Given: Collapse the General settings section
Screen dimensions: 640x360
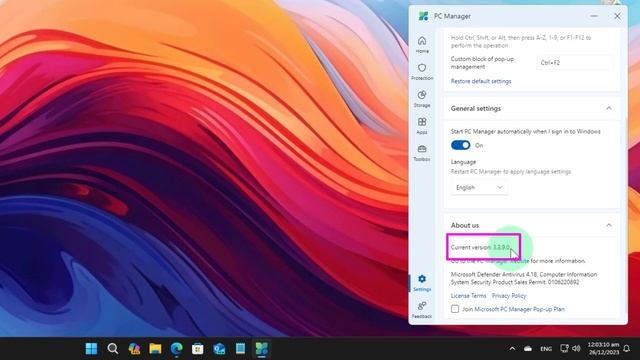Looking at the screenshot, I should click(609, 108).
